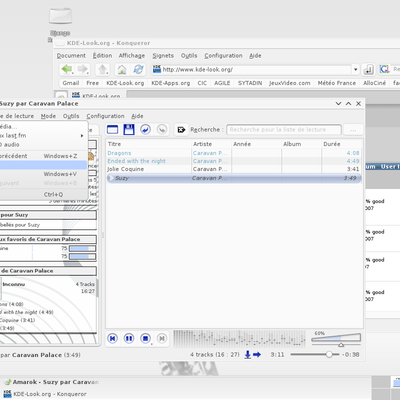Open Konqueror's Aide menu
This screenshot has width=400, height=400.
pos(255,56)
